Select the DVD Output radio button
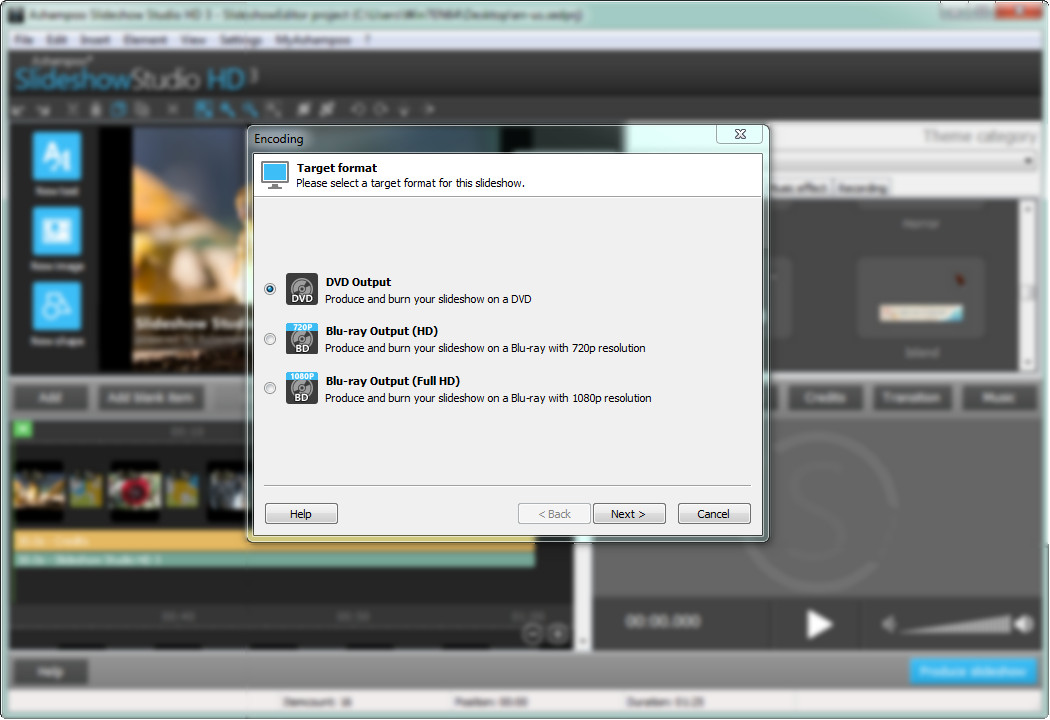The height and width of the screenshot is (720, 1050). click(270, 289)
